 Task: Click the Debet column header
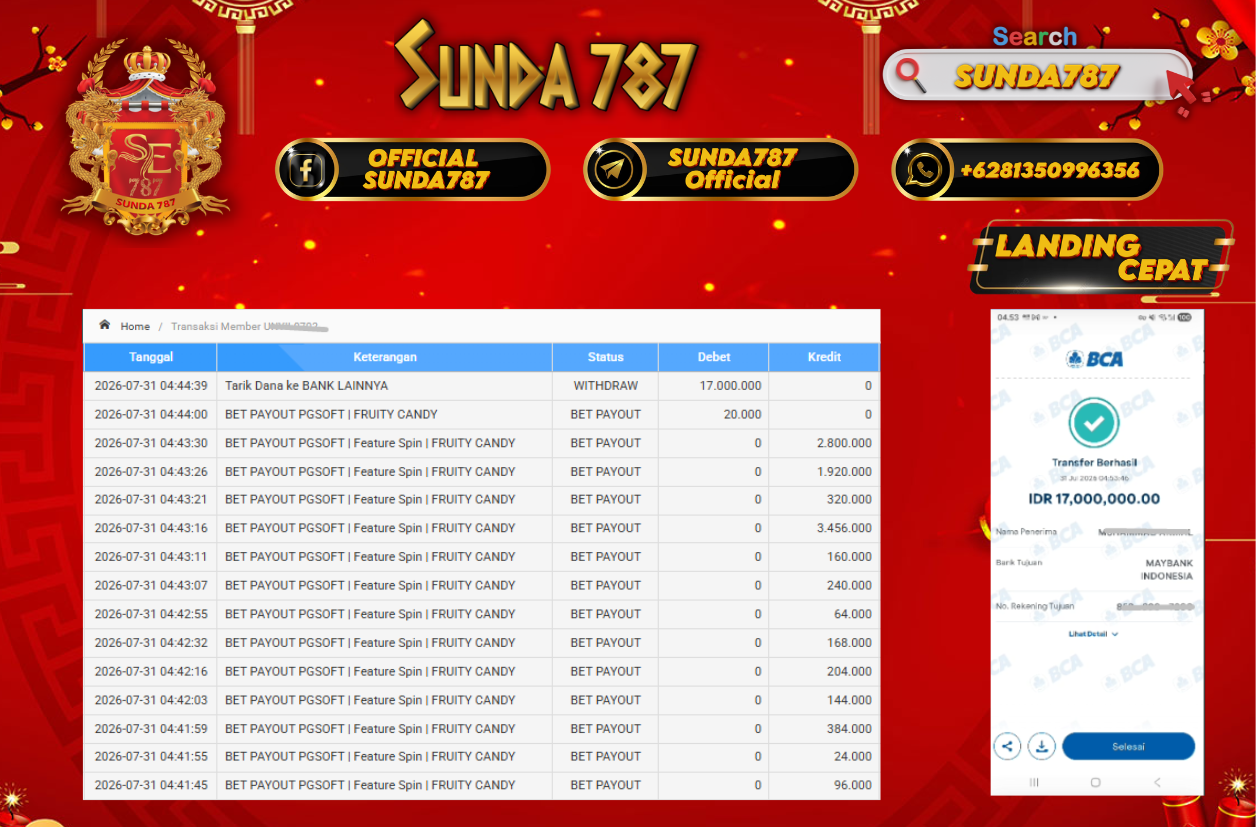pyautogui.click(x=714, y=357)
